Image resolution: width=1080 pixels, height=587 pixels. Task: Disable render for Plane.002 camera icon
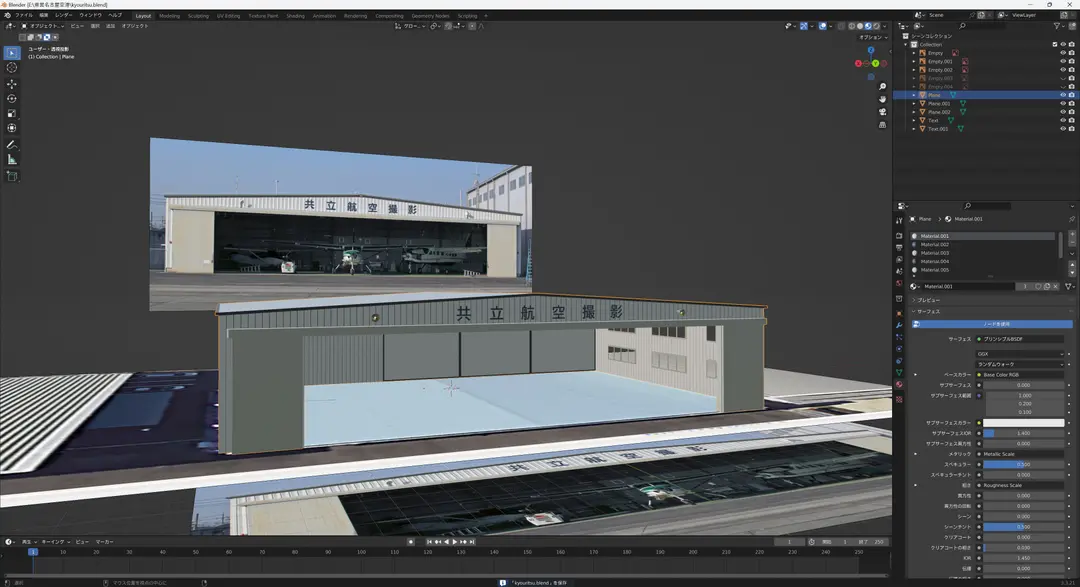[x=1072, y=112]
